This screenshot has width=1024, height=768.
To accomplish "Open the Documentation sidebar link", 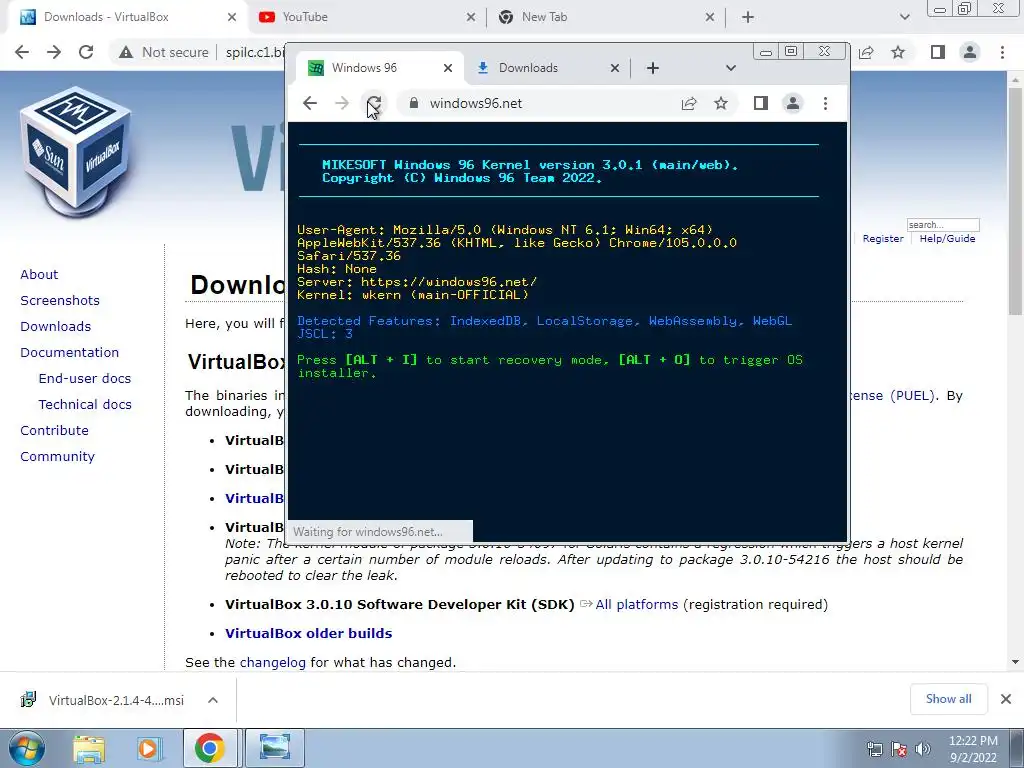I will [x=70, y=353].
